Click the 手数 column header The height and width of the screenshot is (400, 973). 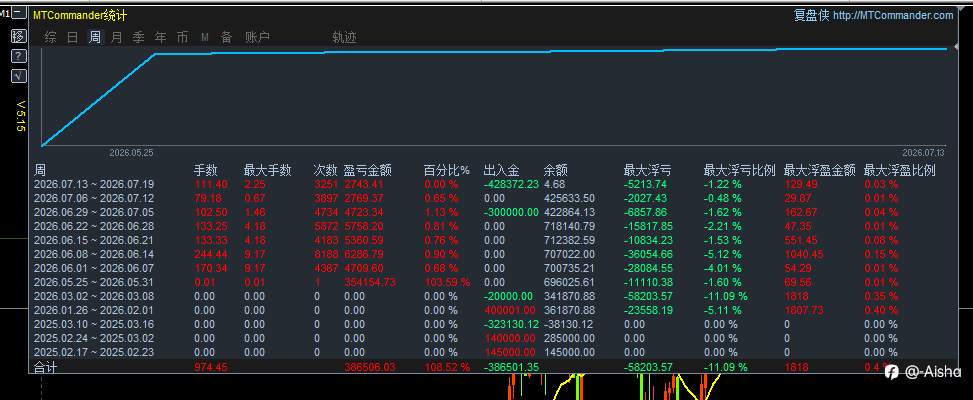206,171
